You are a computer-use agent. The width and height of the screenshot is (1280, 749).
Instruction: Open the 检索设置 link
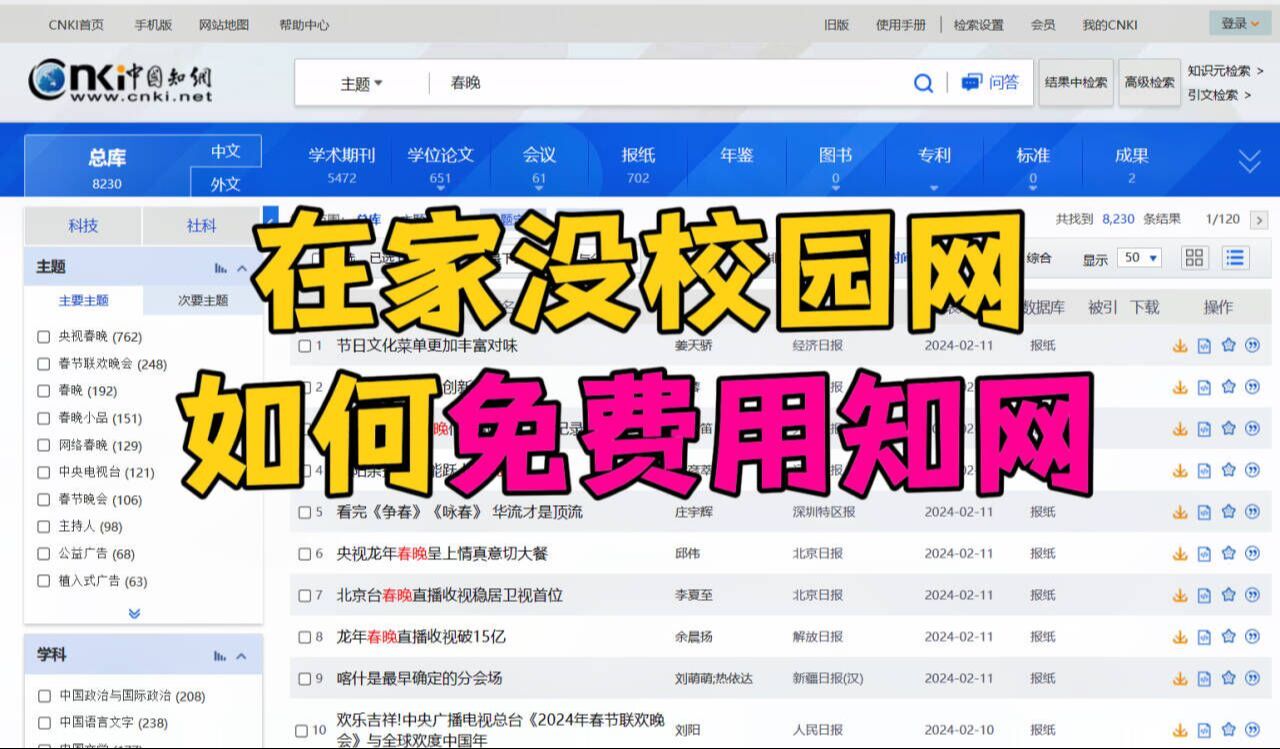point(979,25)
